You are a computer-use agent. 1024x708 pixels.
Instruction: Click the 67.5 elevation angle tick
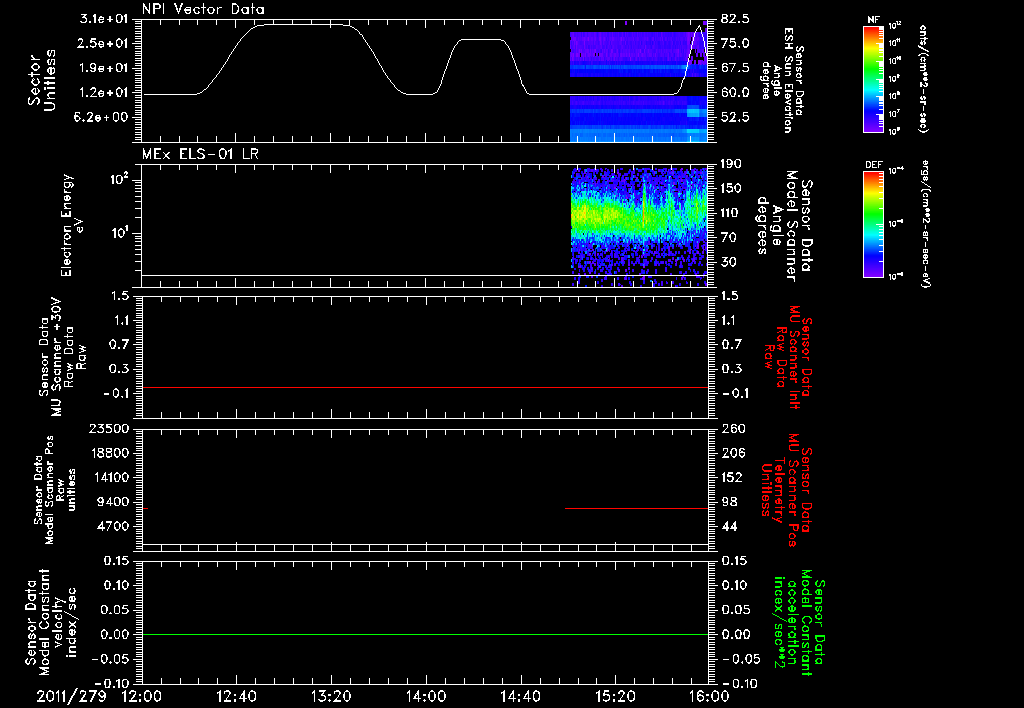tap(735, 68)
